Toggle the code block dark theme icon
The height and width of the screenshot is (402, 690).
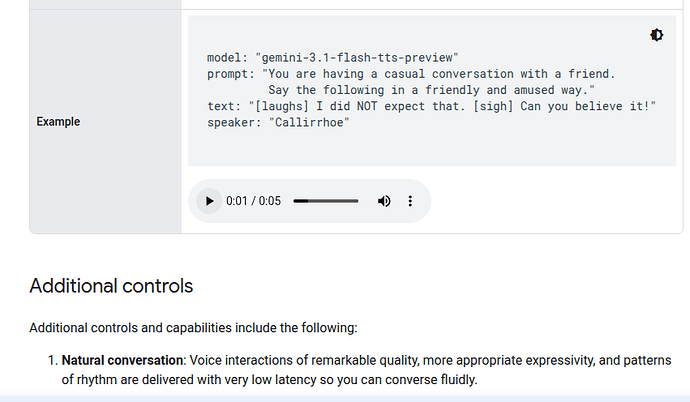656,35
